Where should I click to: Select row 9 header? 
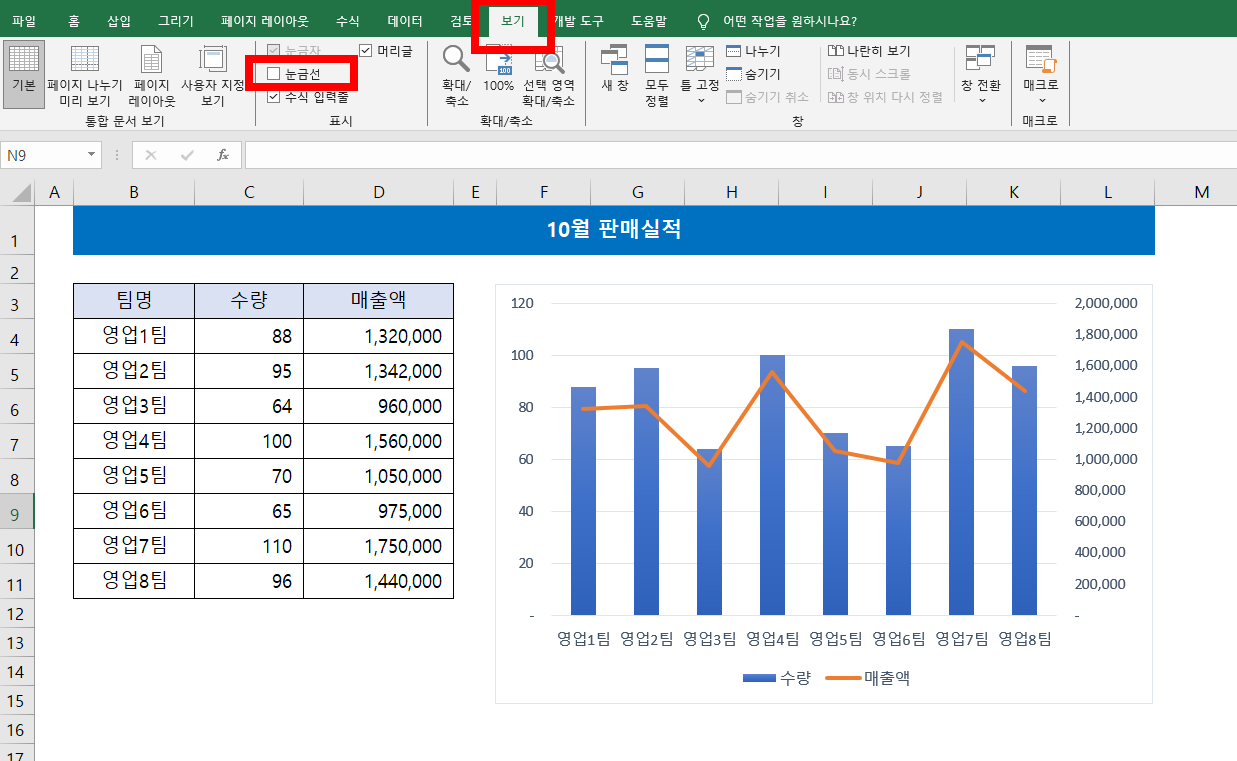tap(17, 512)
